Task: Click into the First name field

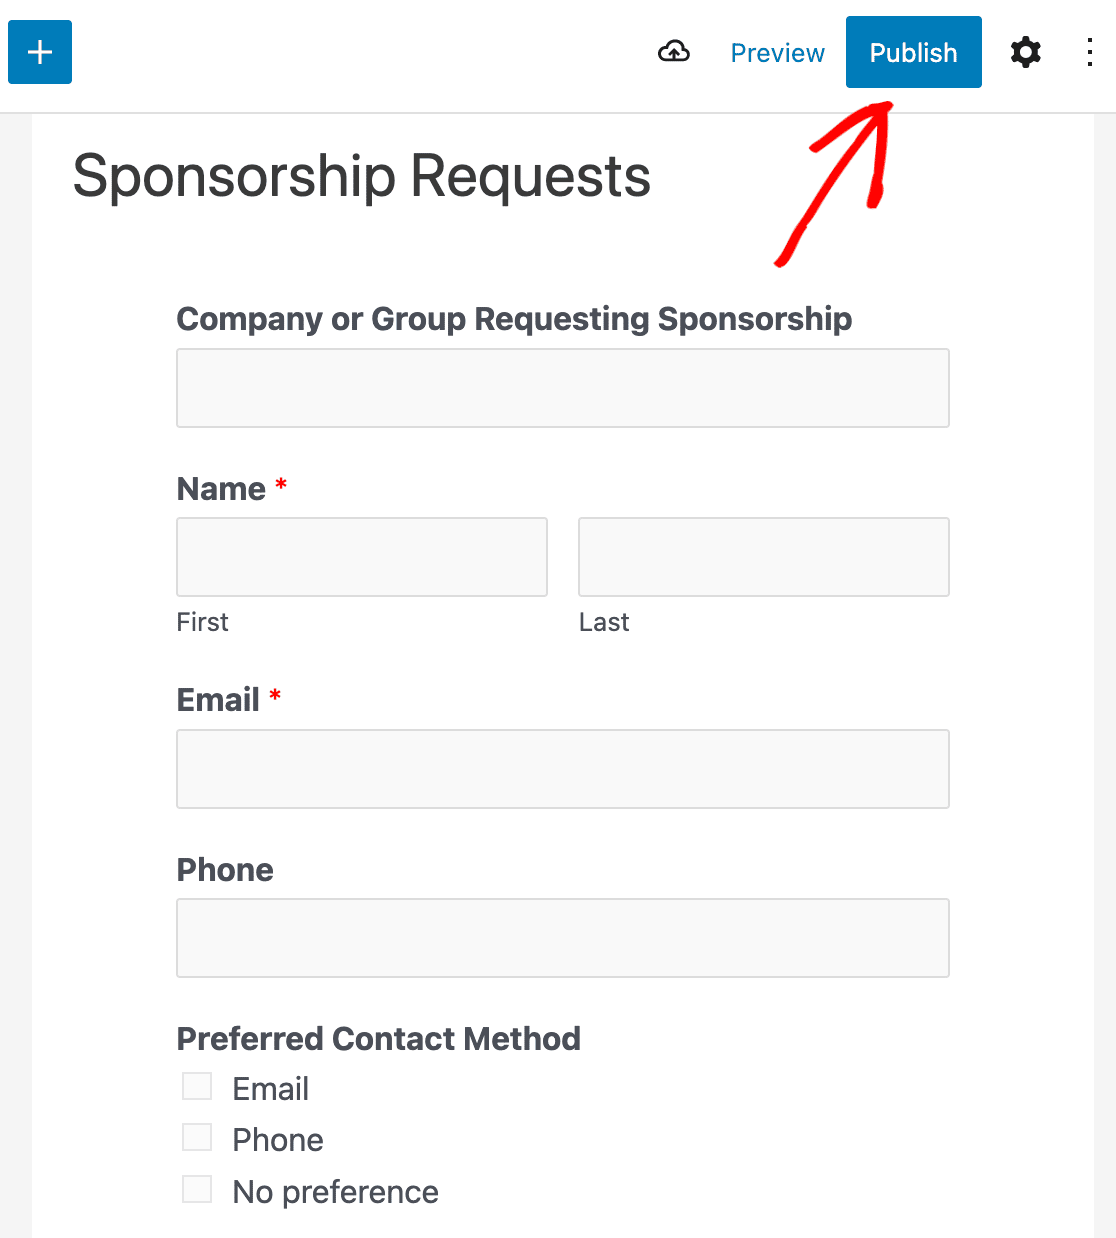Action: point(362,557)
